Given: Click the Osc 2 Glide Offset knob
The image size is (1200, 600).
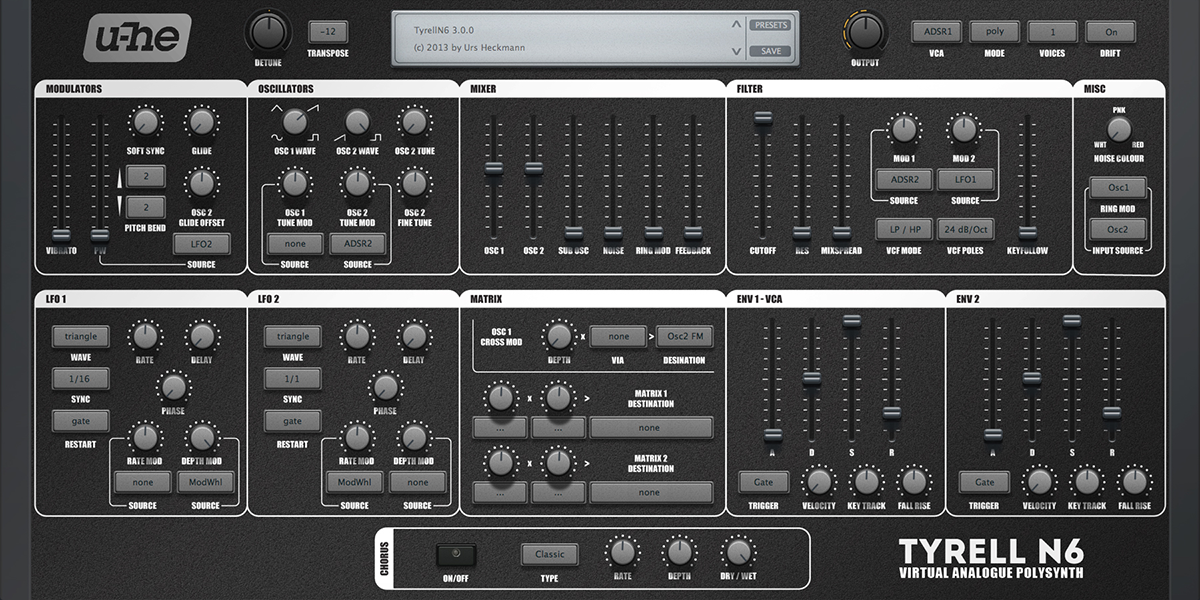Looking at the screenshot, I should tap(202, 183).
